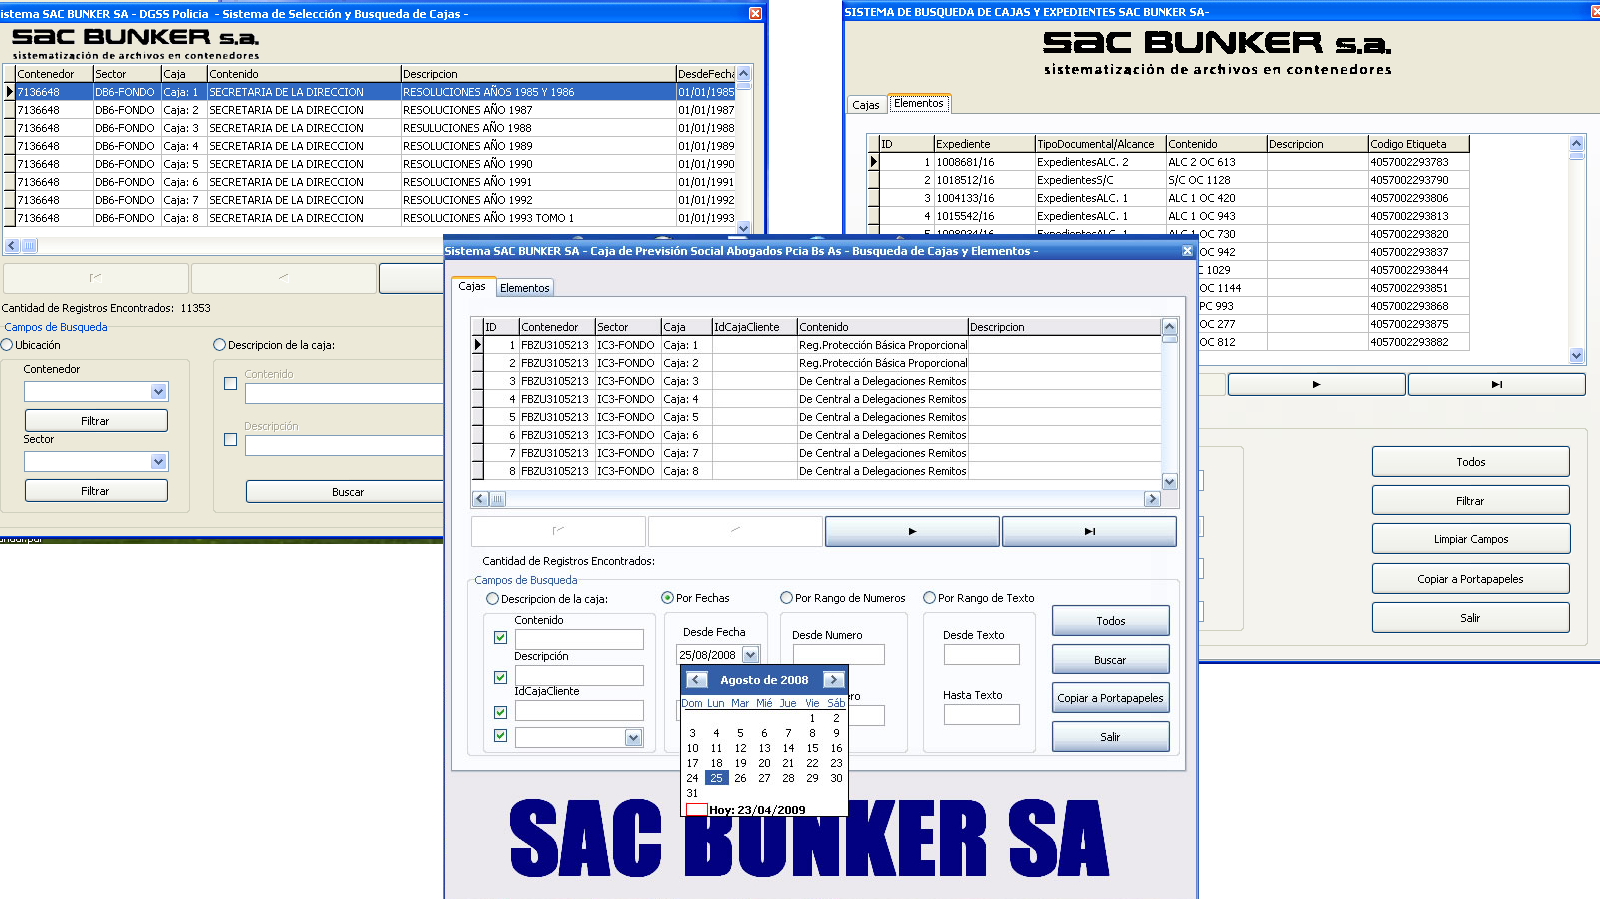Viewport: 1600px width, 900px height.
Task: Click the Desde Numero input field
Action: pyautogui.click(x=838, y=655)
